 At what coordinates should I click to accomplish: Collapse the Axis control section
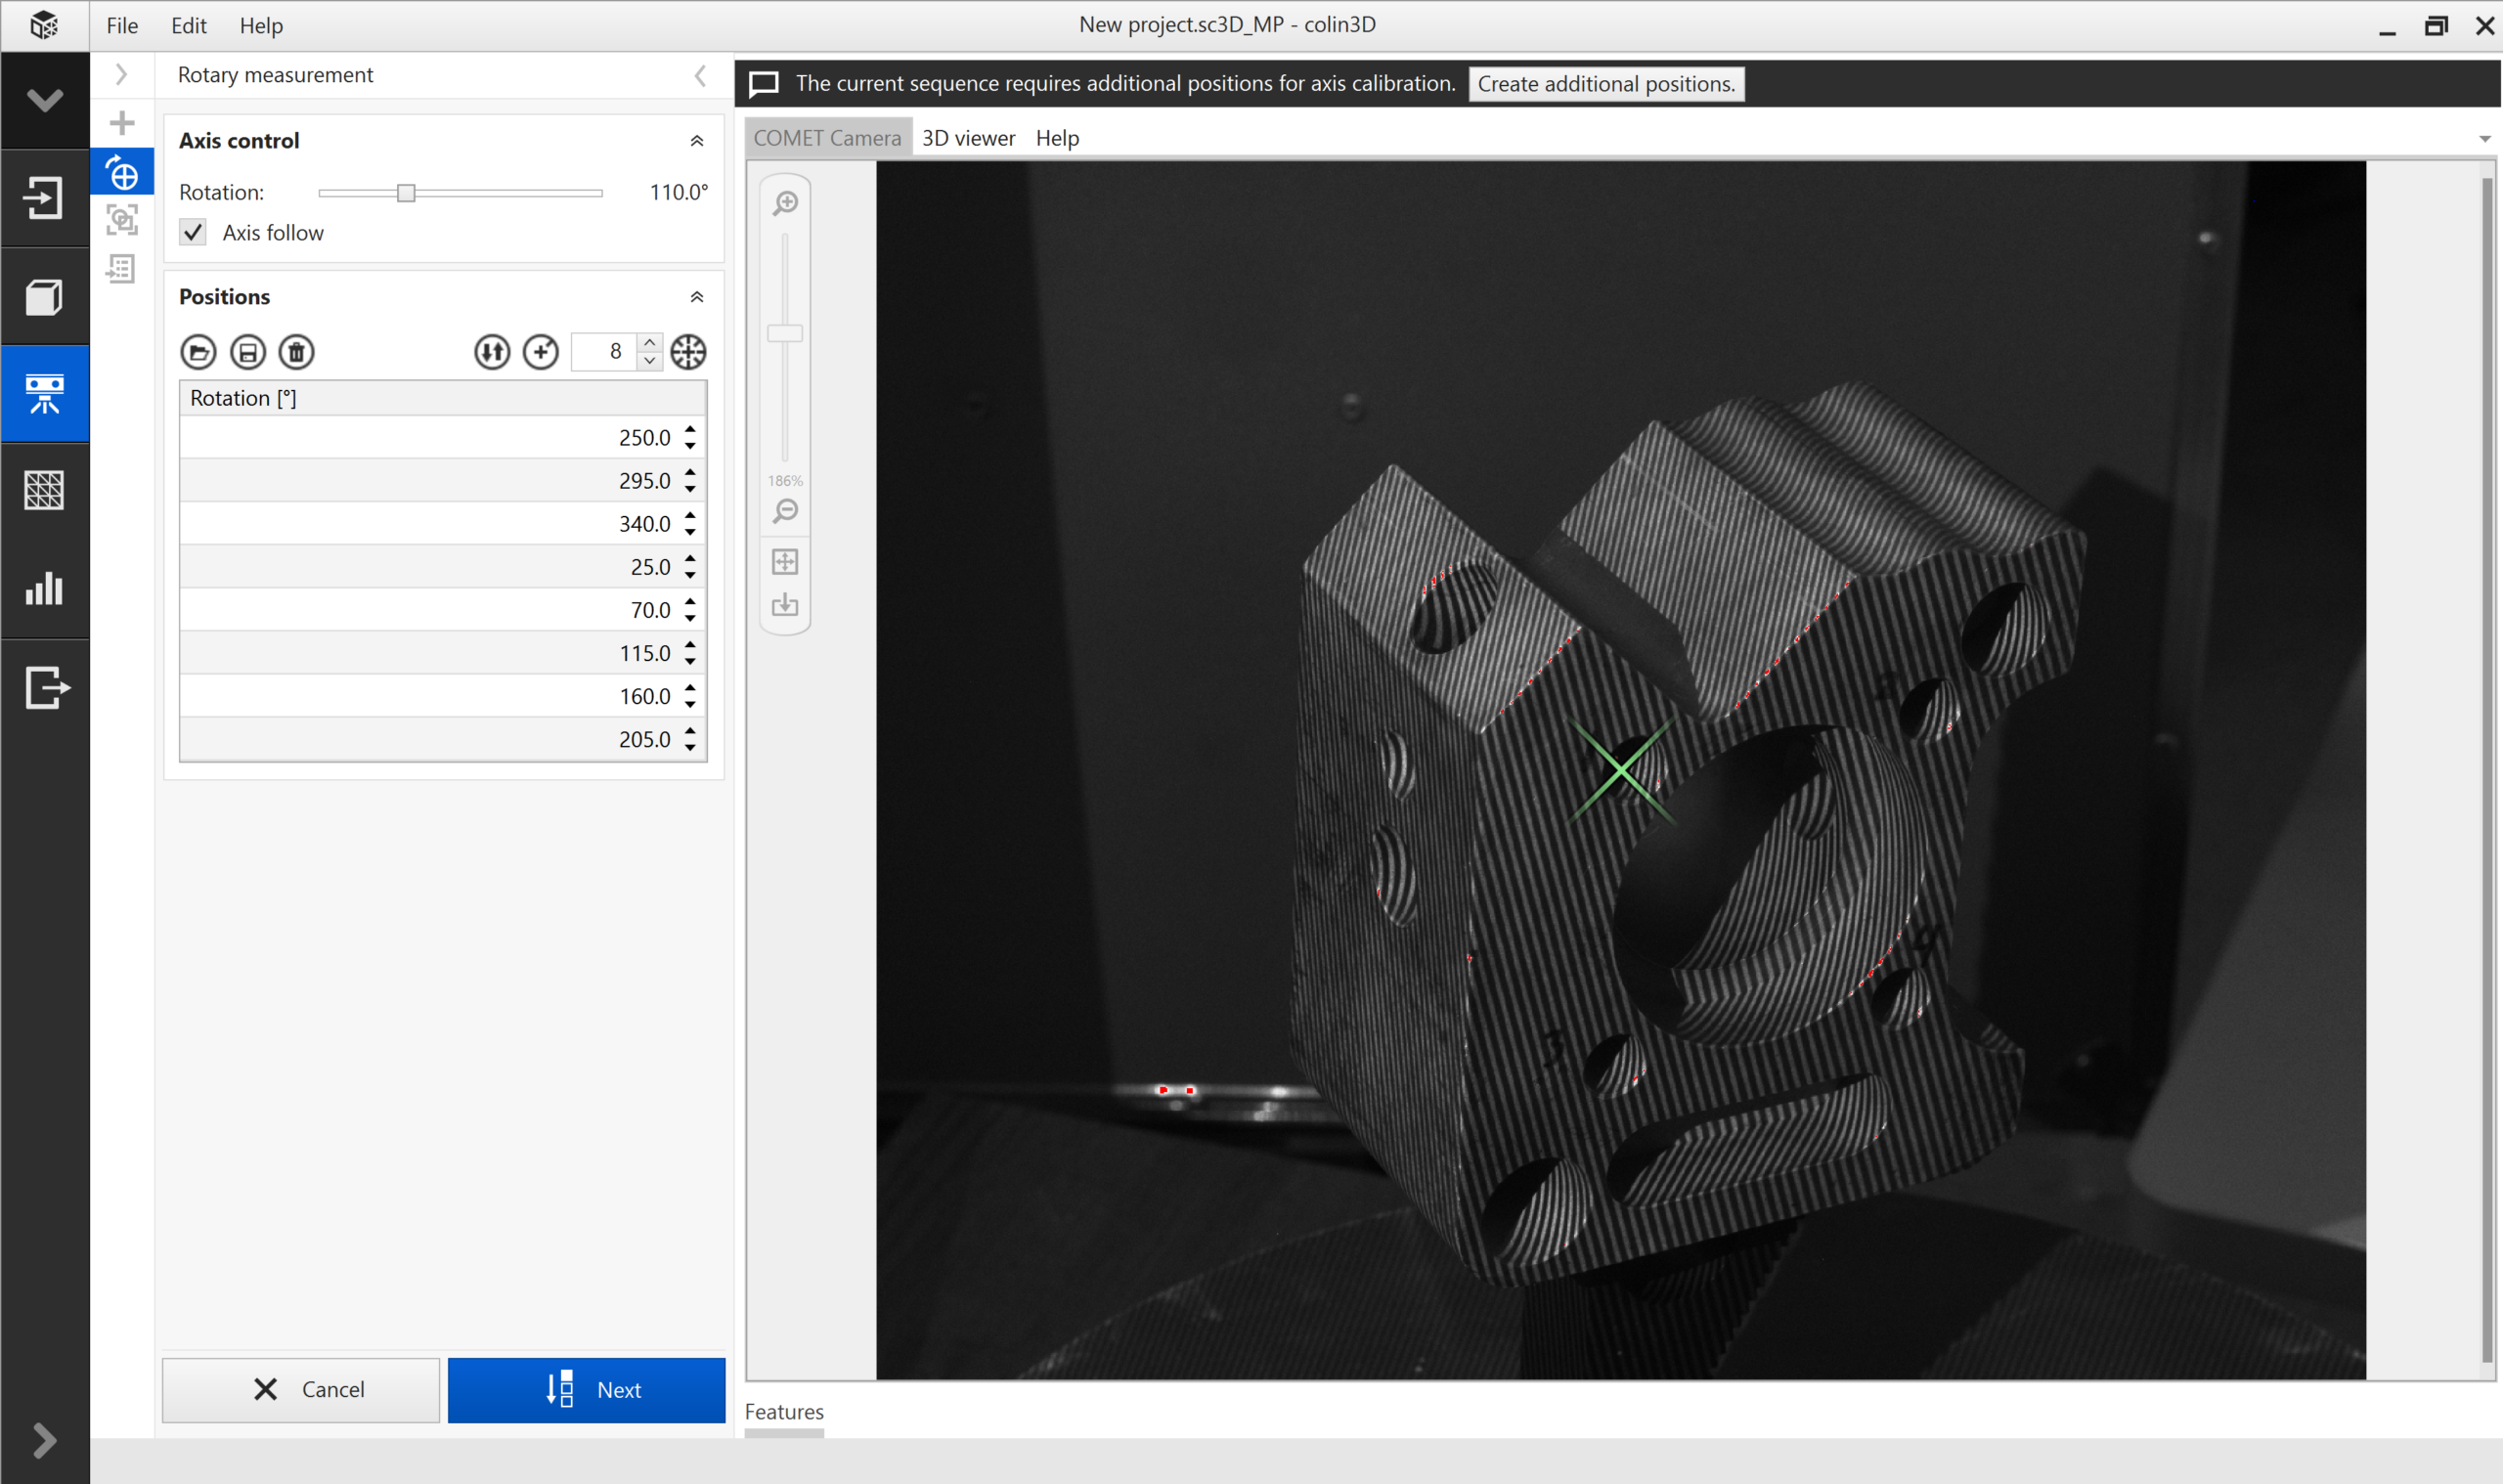pos(697,141)
